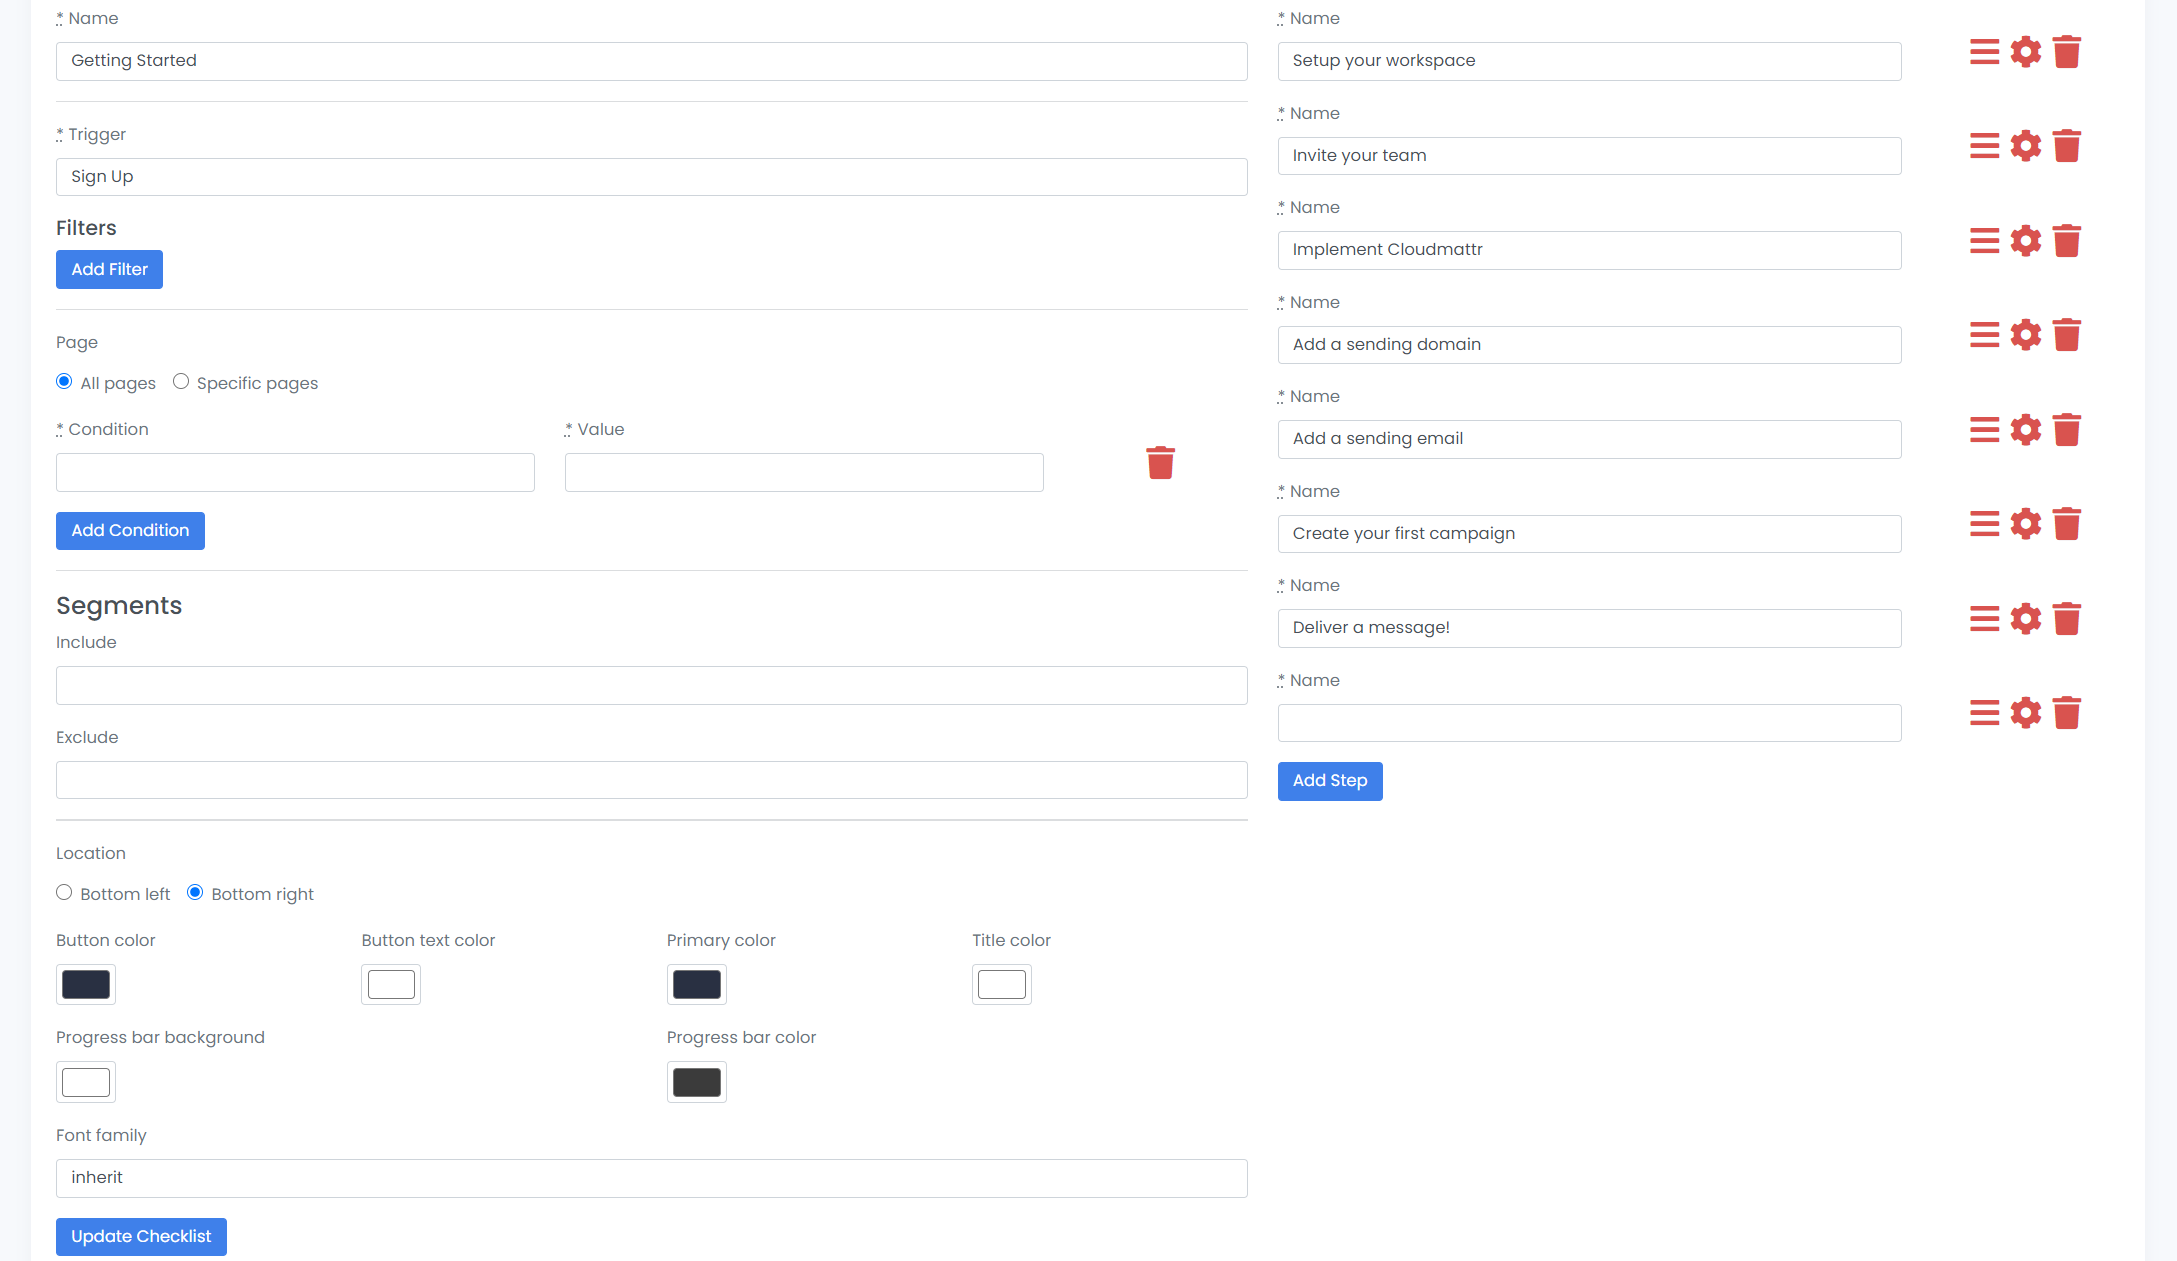Grab reorder handle for Setup your workspace step
Image resolution: width=2177 pixels, height=1261 pixels.
[1984, 52]
